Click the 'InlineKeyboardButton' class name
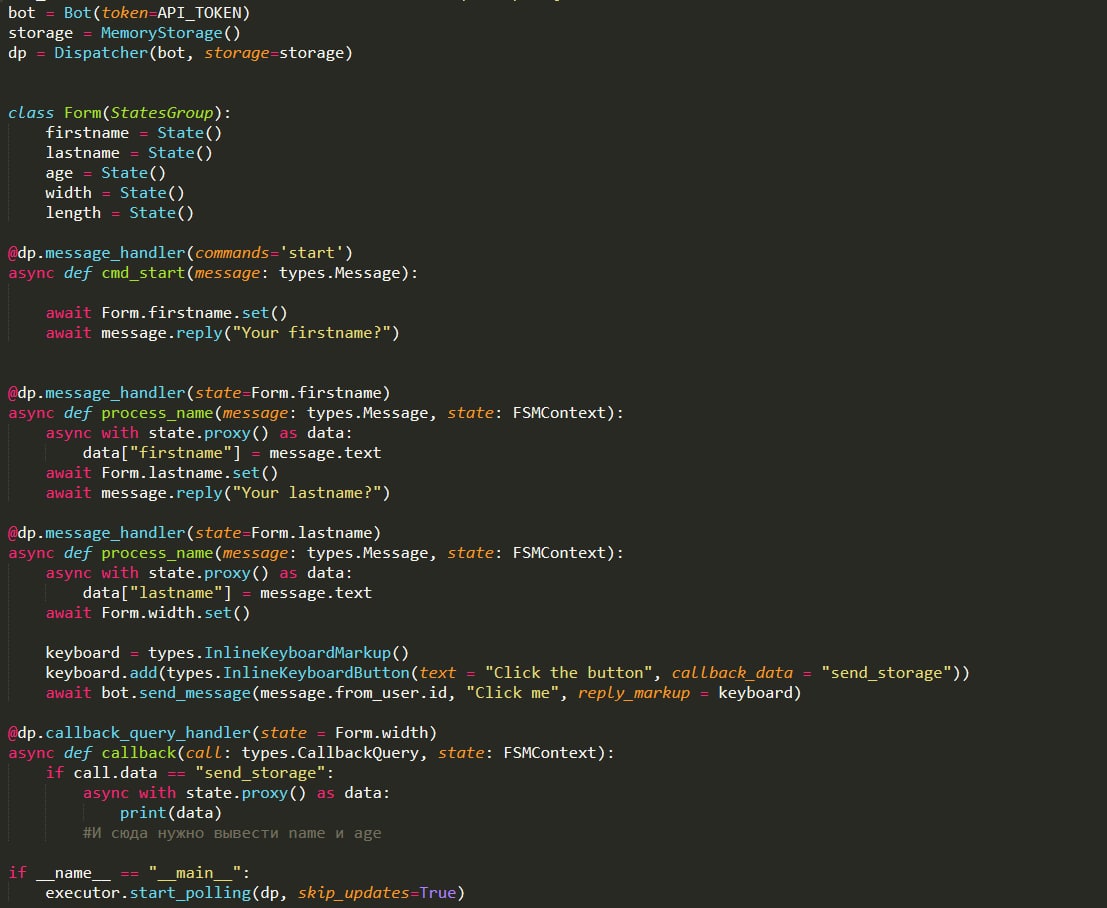 pos(316,673)
